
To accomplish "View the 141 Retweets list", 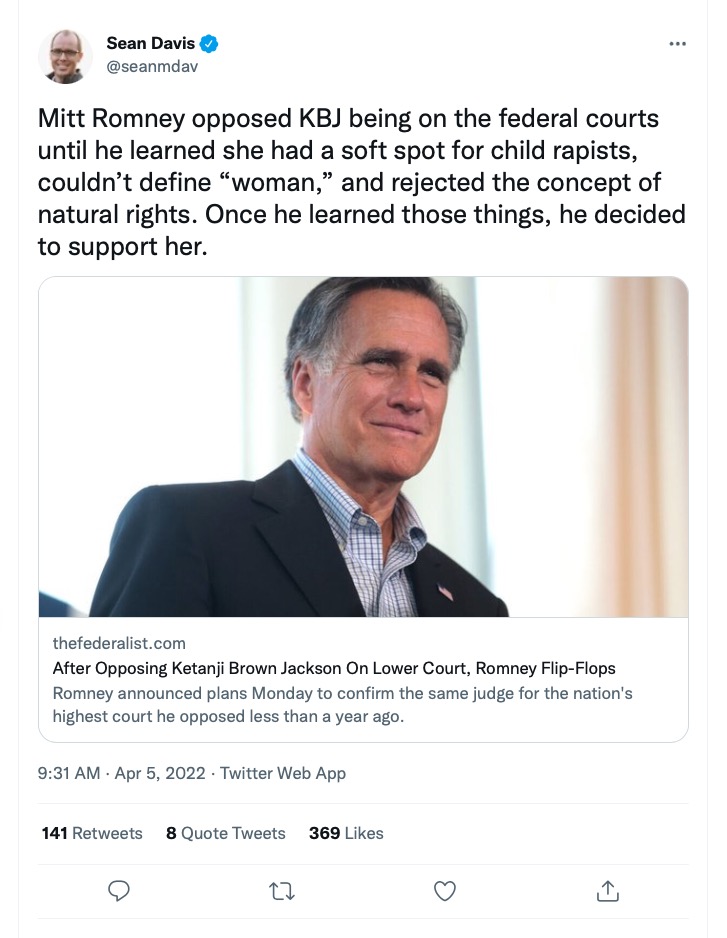I will 92,833.
